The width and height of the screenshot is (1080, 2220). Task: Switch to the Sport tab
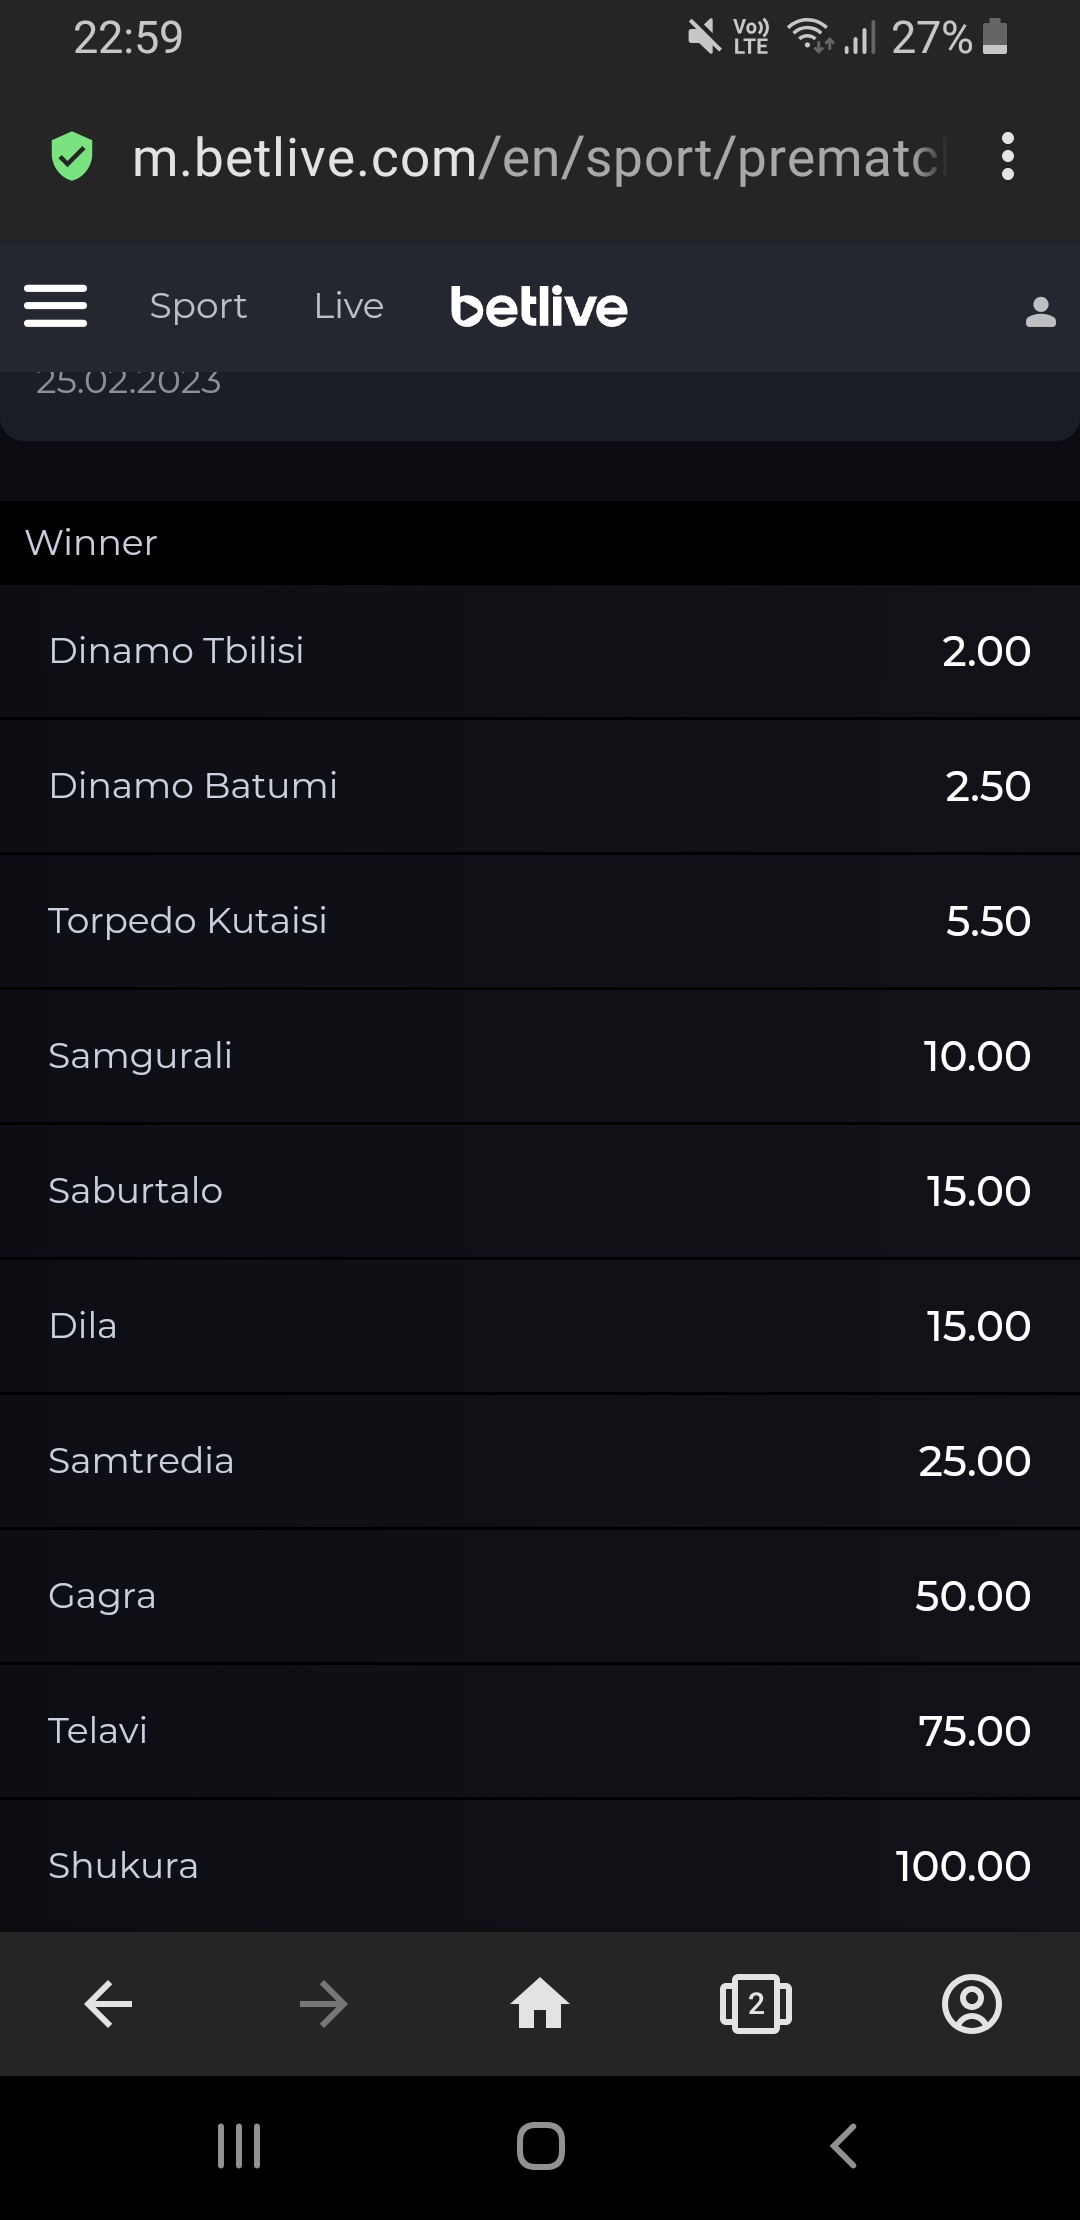tap(198, 306)
